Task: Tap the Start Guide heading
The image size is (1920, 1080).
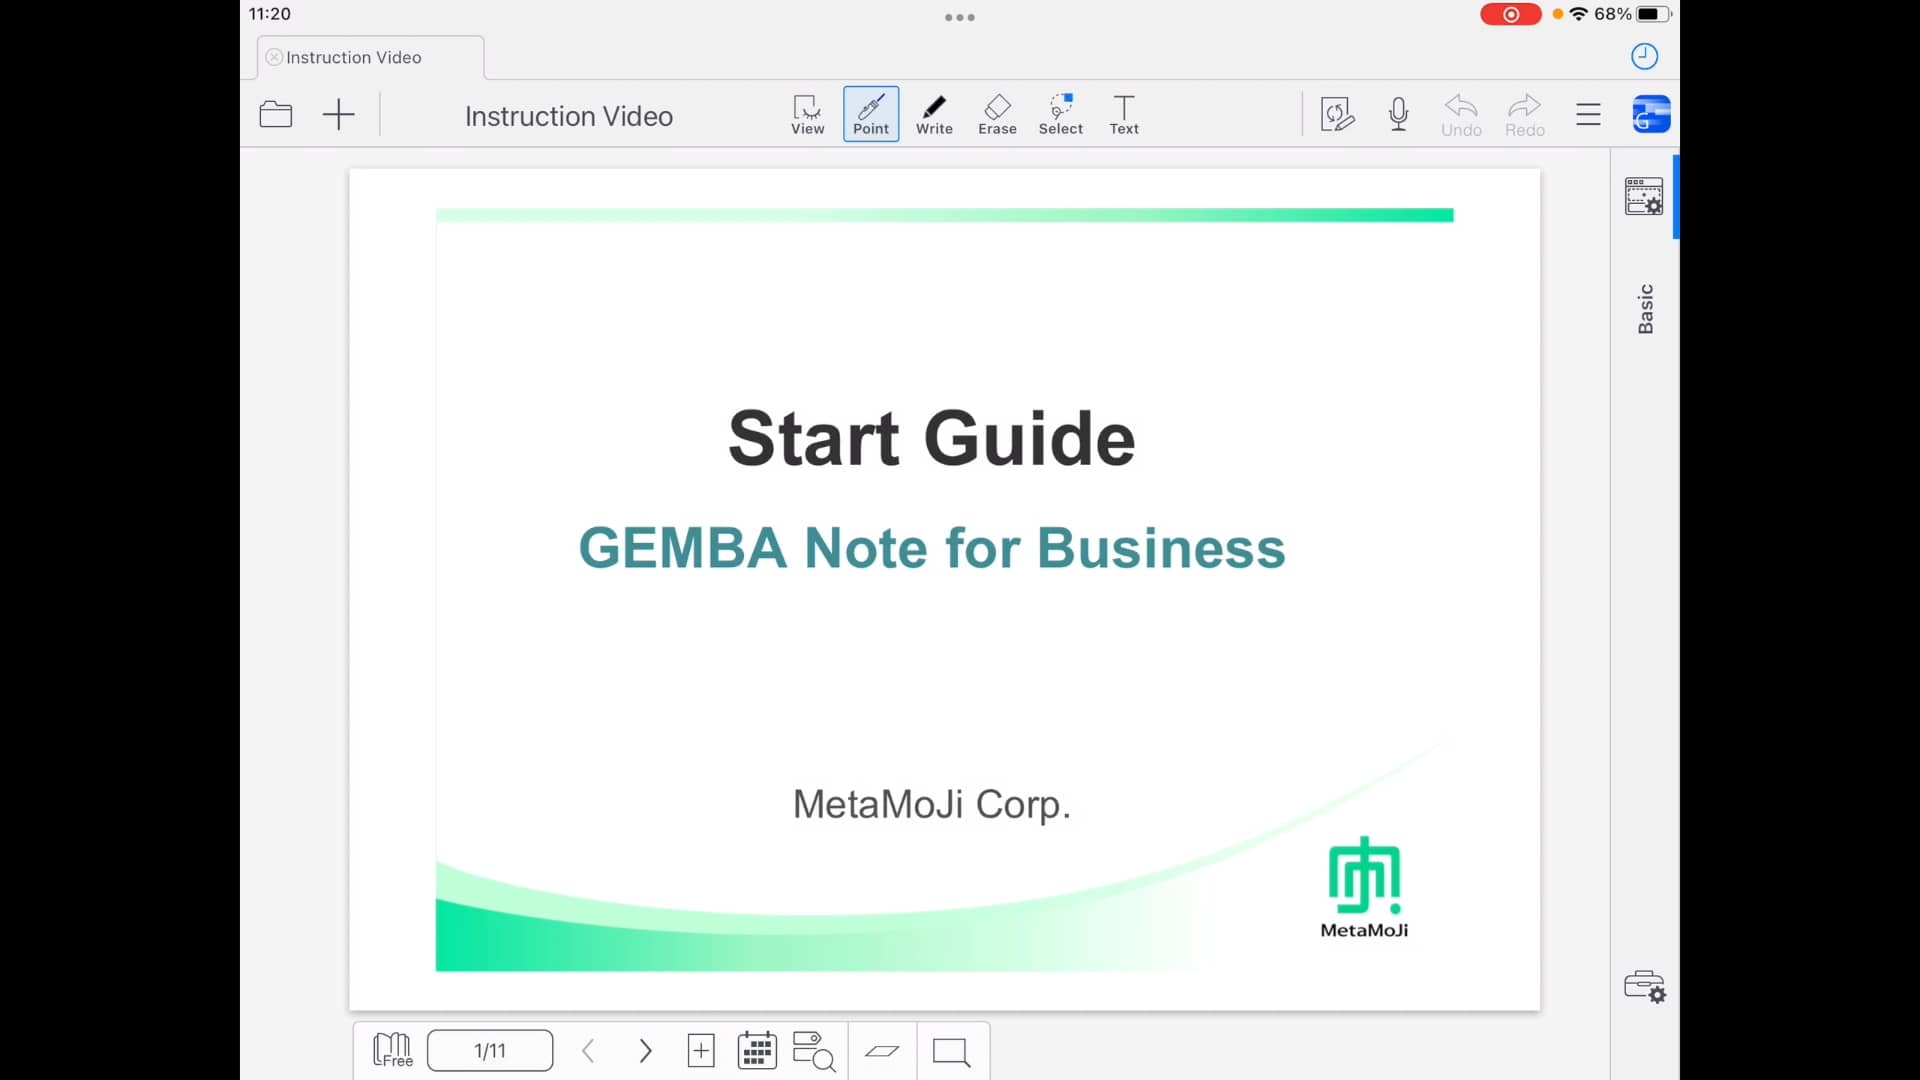Action: pyautogui.click(x=932, y=438)
